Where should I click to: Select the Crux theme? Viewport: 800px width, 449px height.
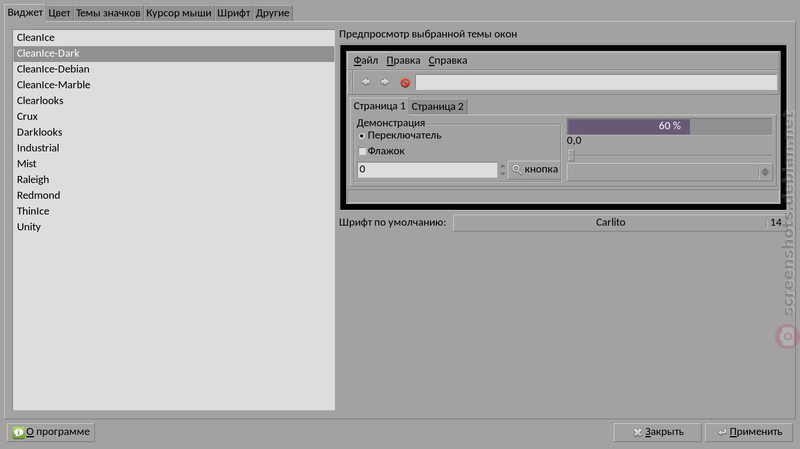[173, 117]
